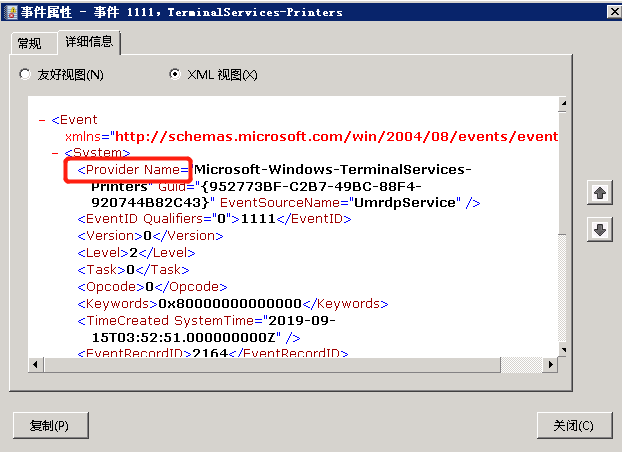Click the Keywords 0x80000000000000 value
The image size is (623, 452).
tap(230, 304)
